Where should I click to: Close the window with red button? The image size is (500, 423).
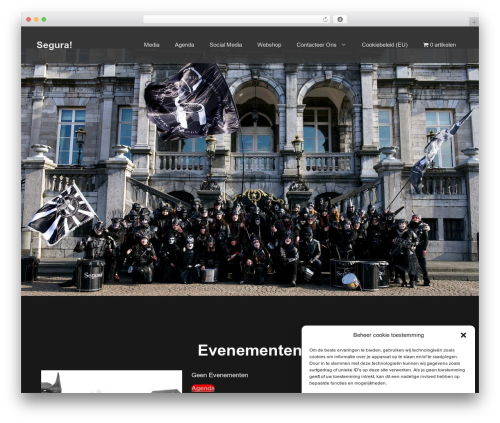(x=29, y=19)
